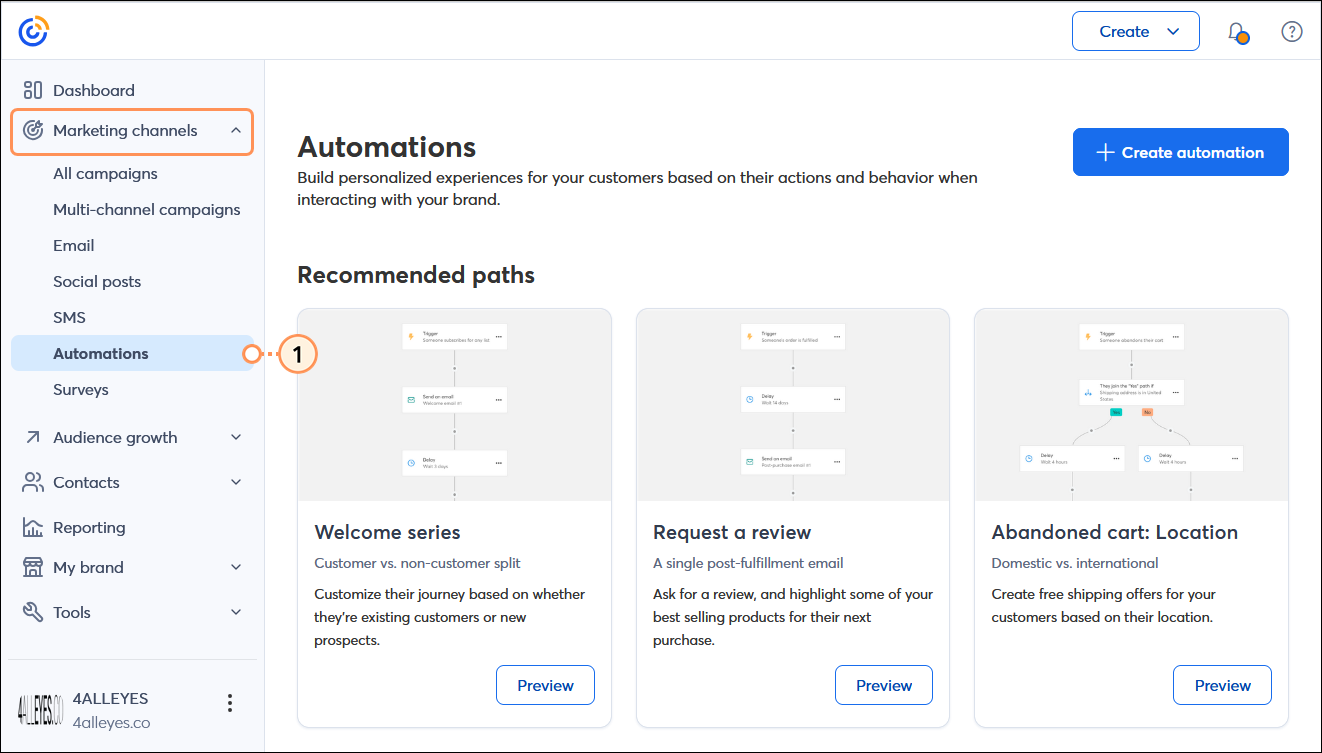1322x753 pixels.
Task: Click the Dashboard grid icon
Action: click(x=33, y=90)
